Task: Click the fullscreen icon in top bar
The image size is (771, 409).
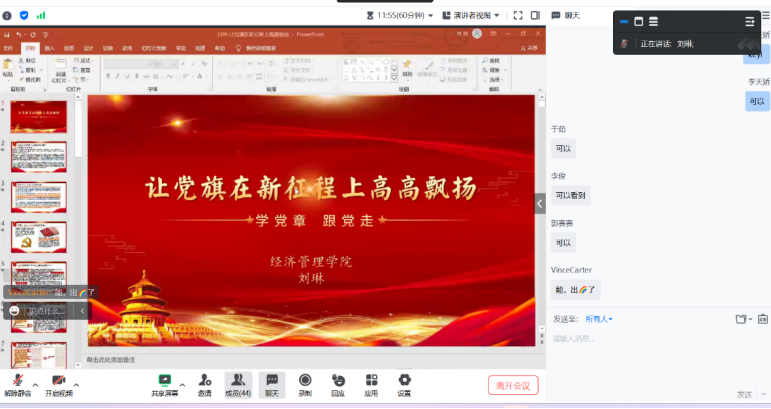Action: tap(517, 16)
